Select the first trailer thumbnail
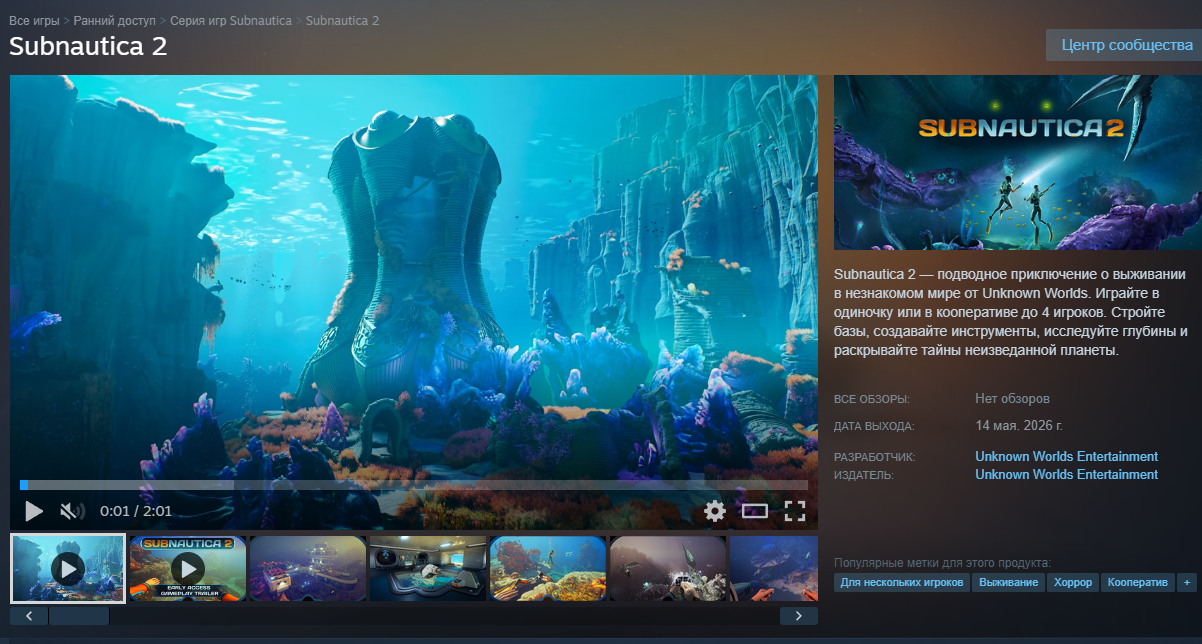 coord(68,568)
